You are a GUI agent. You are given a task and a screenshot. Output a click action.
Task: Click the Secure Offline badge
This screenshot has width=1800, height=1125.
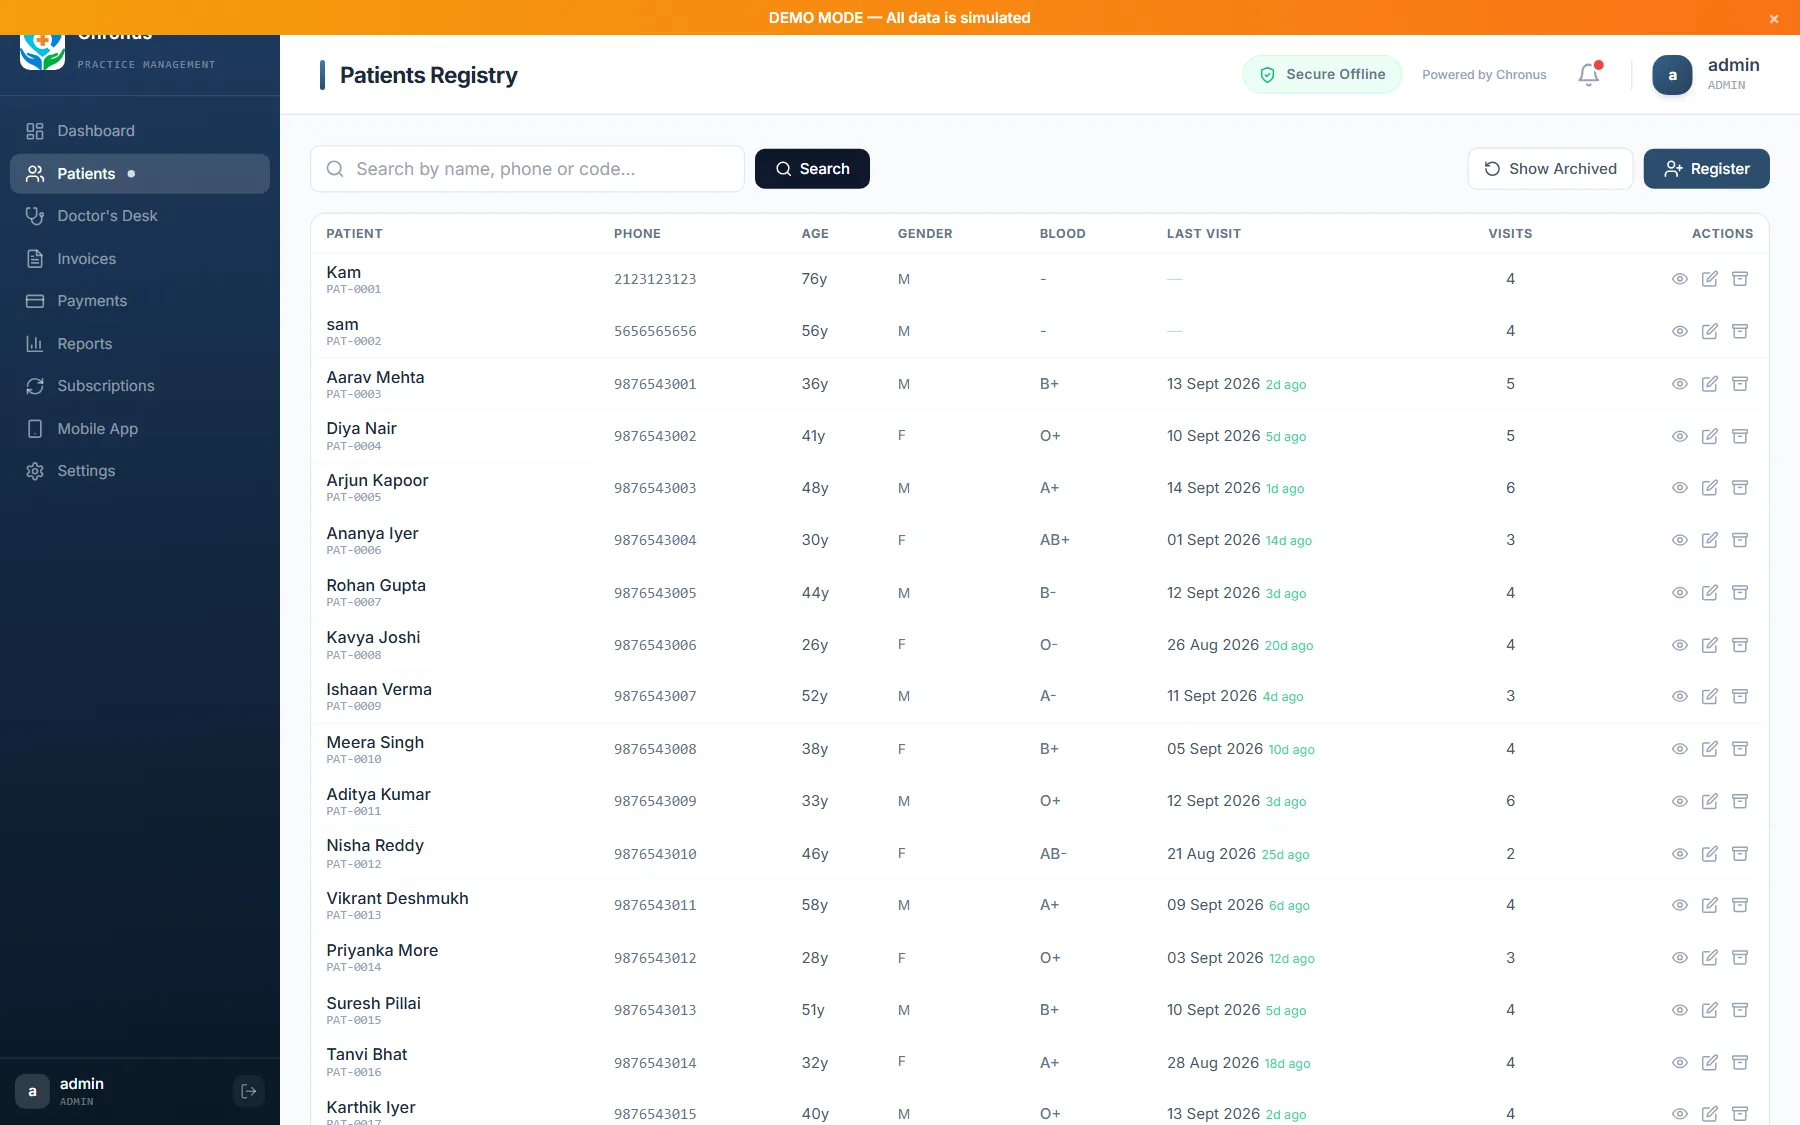1322,74
